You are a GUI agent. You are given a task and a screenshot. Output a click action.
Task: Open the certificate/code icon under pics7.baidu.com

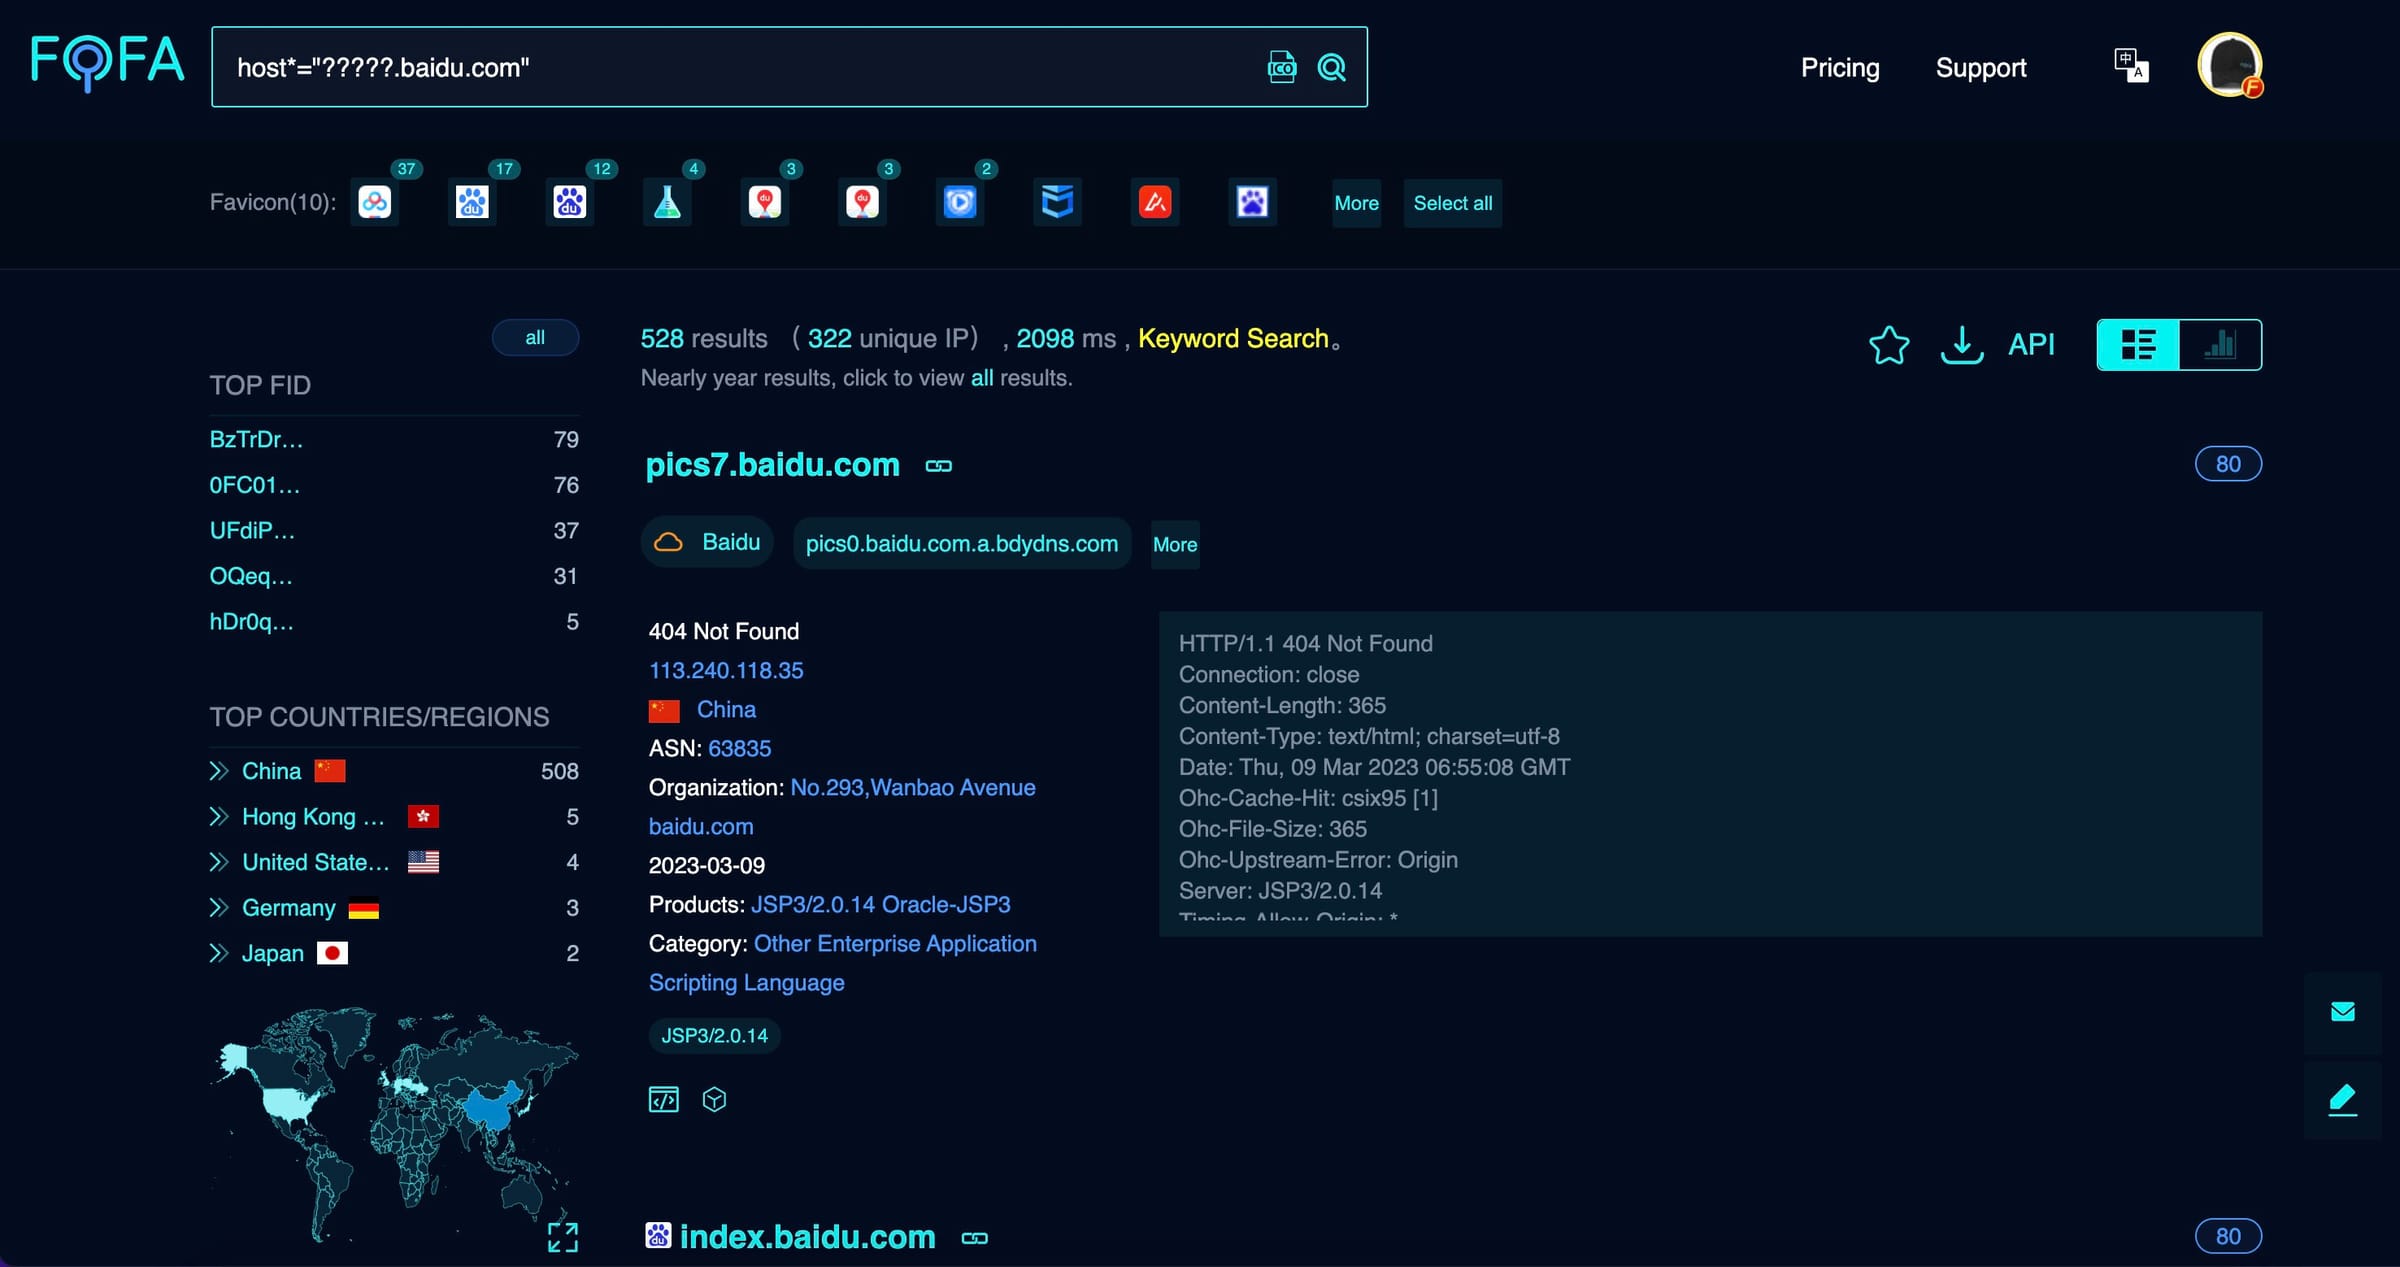tap(663, 1099)
